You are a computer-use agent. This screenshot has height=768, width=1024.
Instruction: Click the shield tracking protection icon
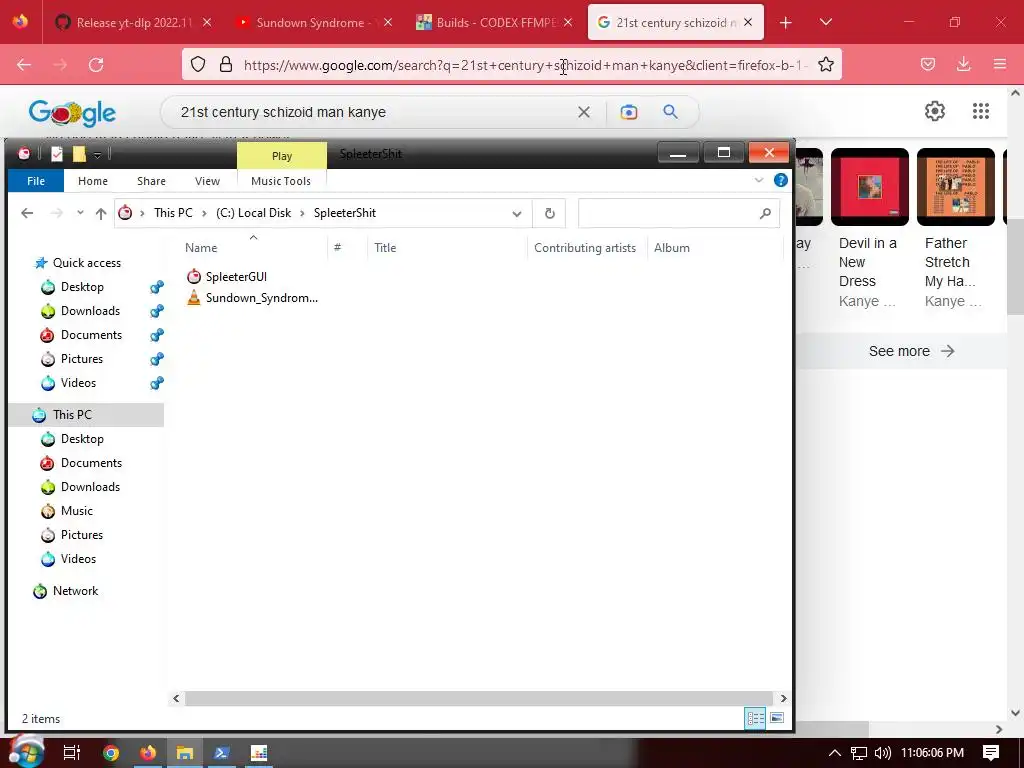point(198,65)
